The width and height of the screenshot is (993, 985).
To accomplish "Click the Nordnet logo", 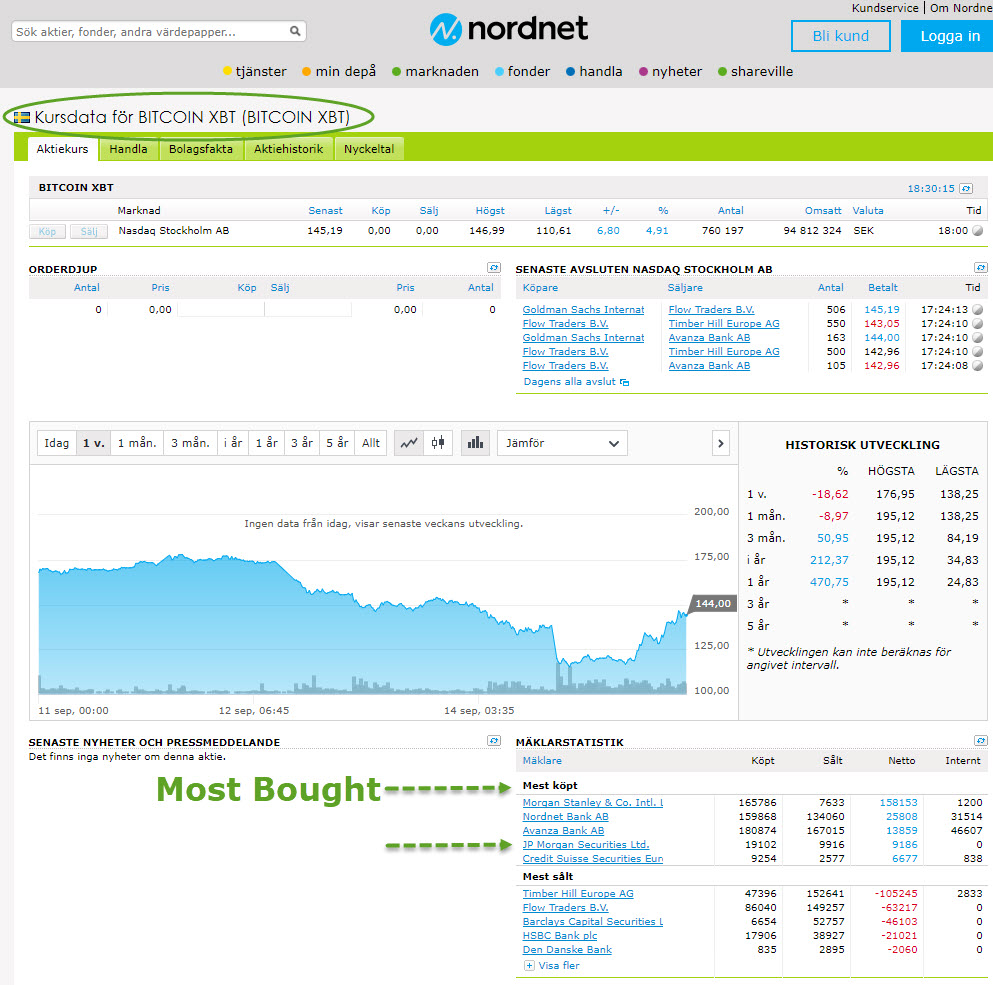I will tap(509, 29).
